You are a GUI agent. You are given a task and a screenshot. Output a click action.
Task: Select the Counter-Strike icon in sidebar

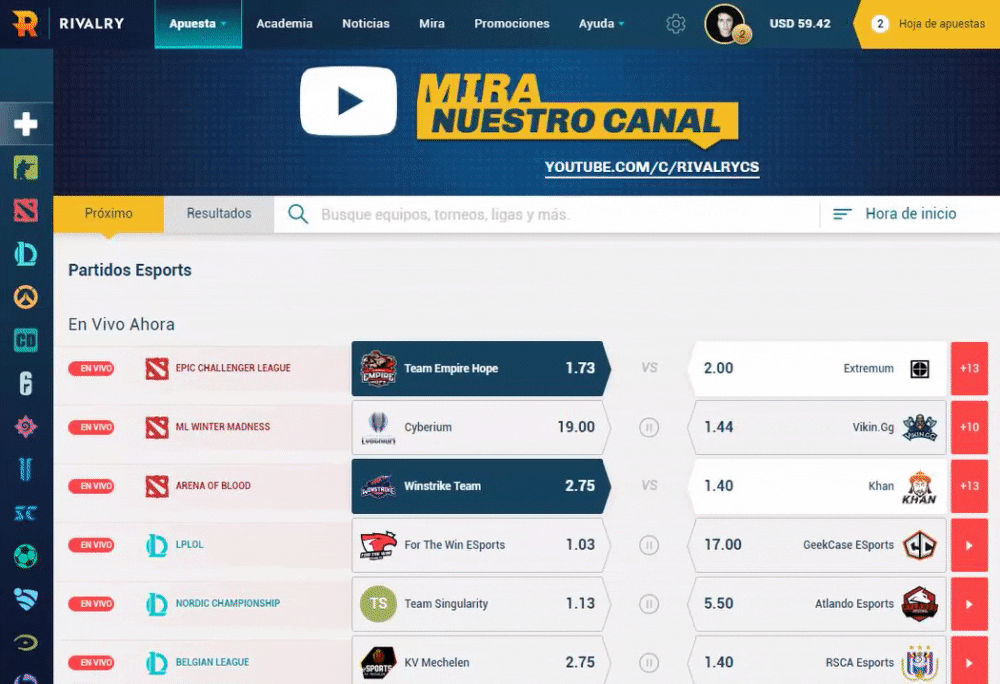(26, 168)
